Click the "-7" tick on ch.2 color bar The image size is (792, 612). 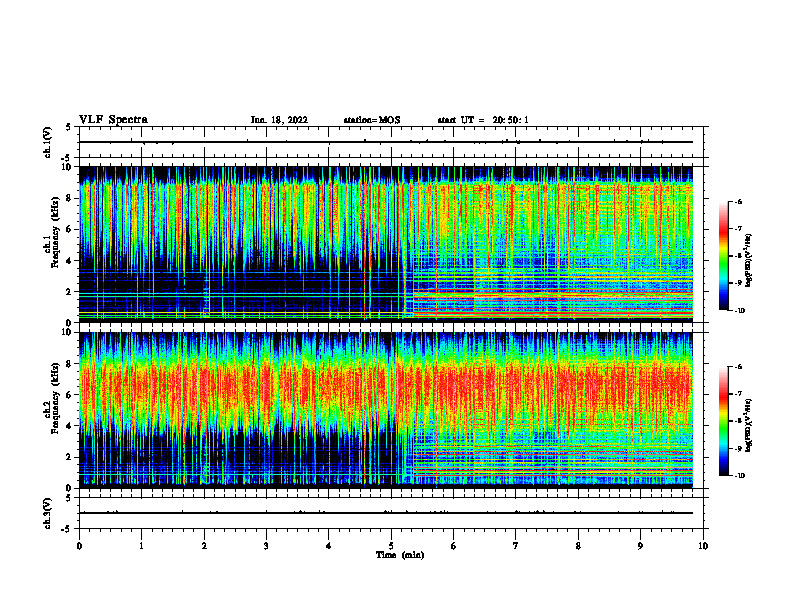coord(738,394)
